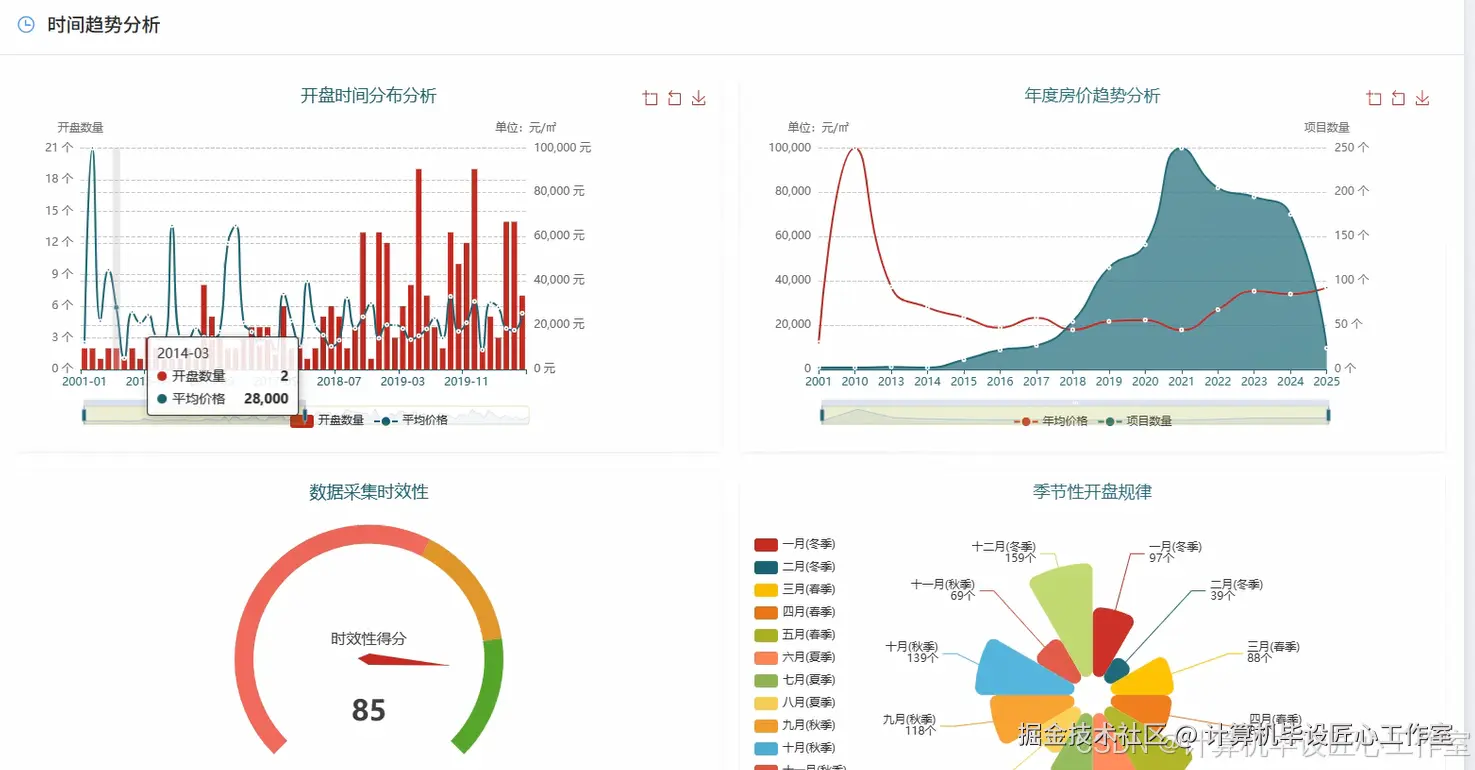The image size is (1475, 770).
Task: Click x-axis label 2019-11
Action: tap(466, 381)
